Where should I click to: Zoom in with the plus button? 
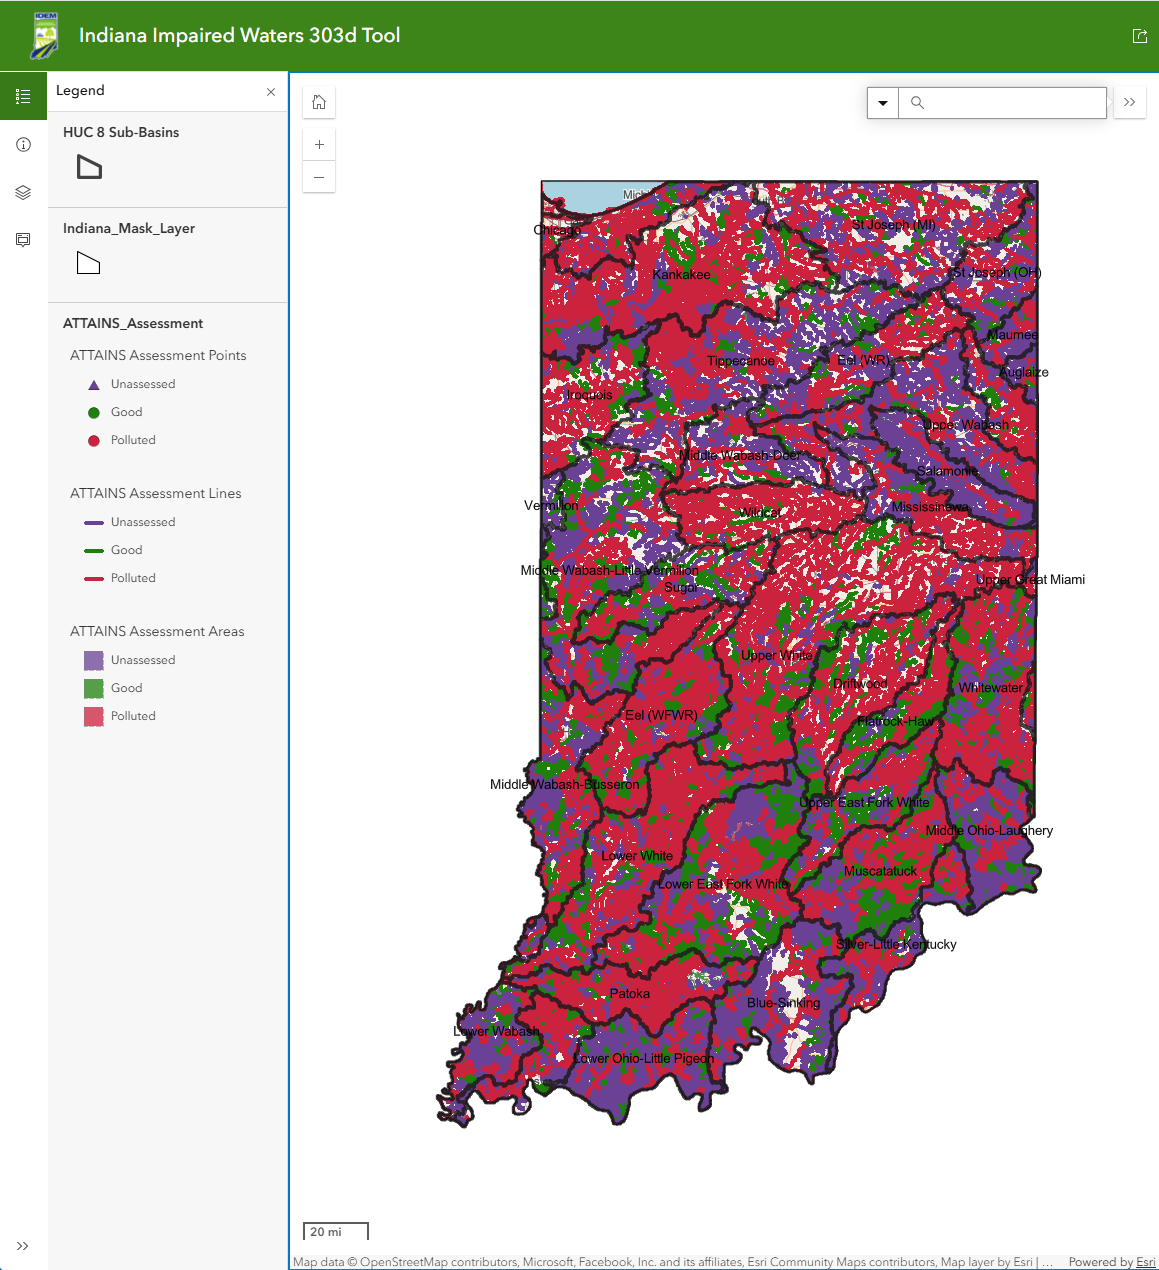[x=319, y=145]
